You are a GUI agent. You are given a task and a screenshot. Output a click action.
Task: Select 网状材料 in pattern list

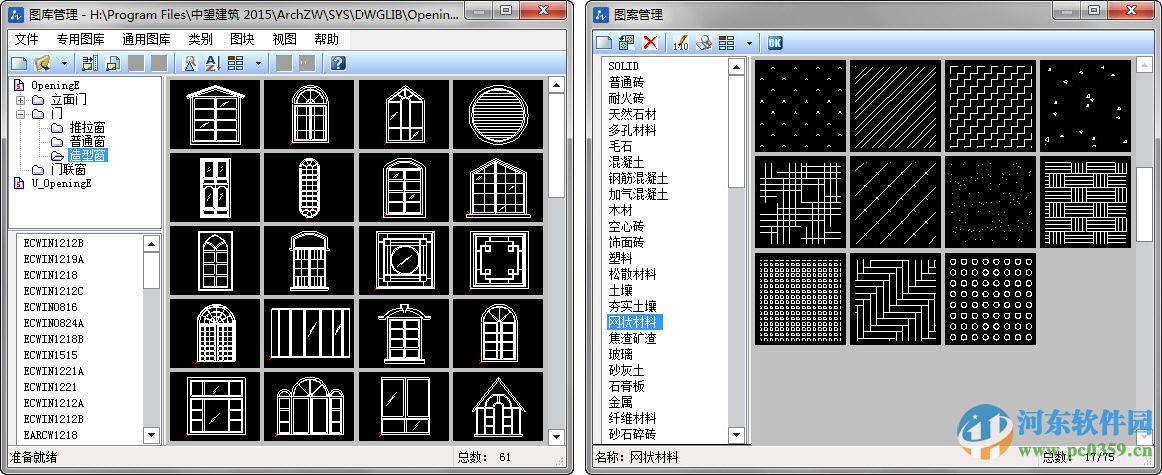click(x=633, y=322)
